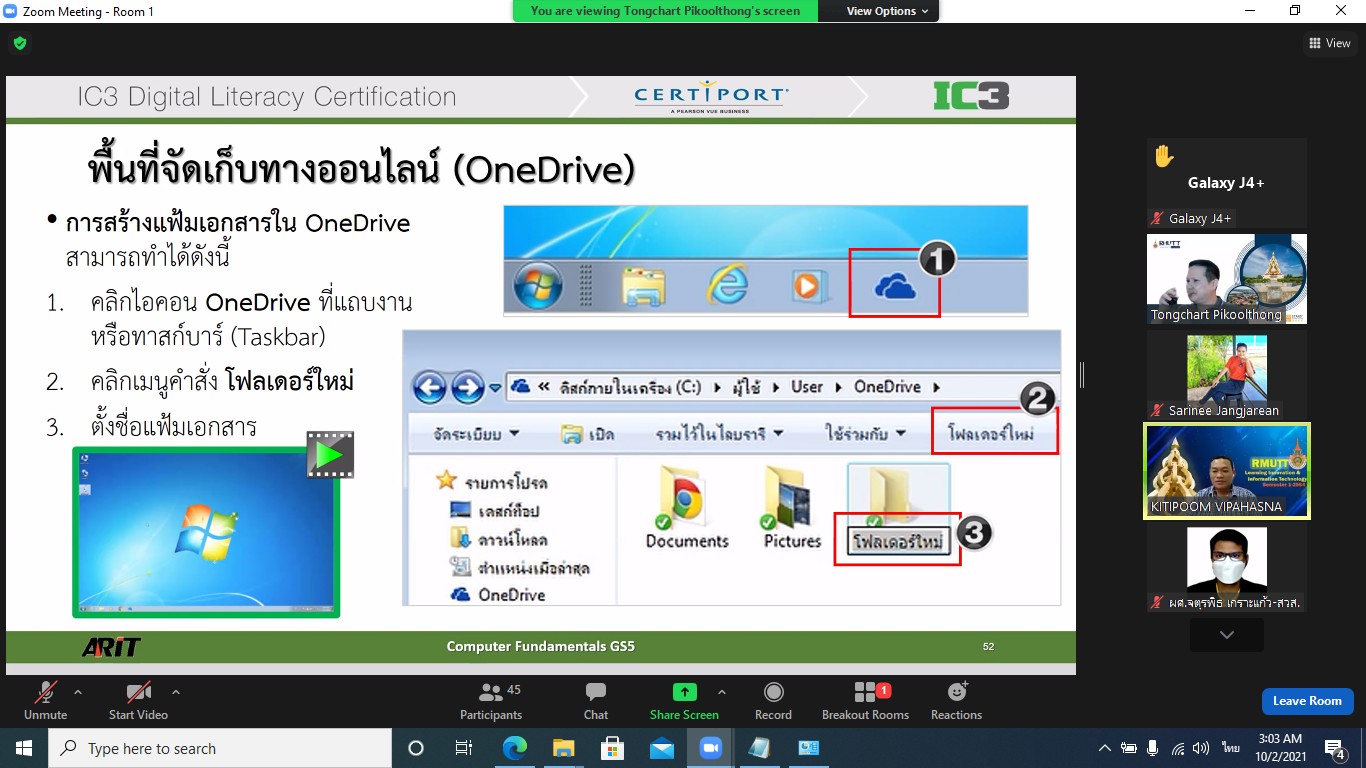Open the Windows Start menu

pos(23,748)
